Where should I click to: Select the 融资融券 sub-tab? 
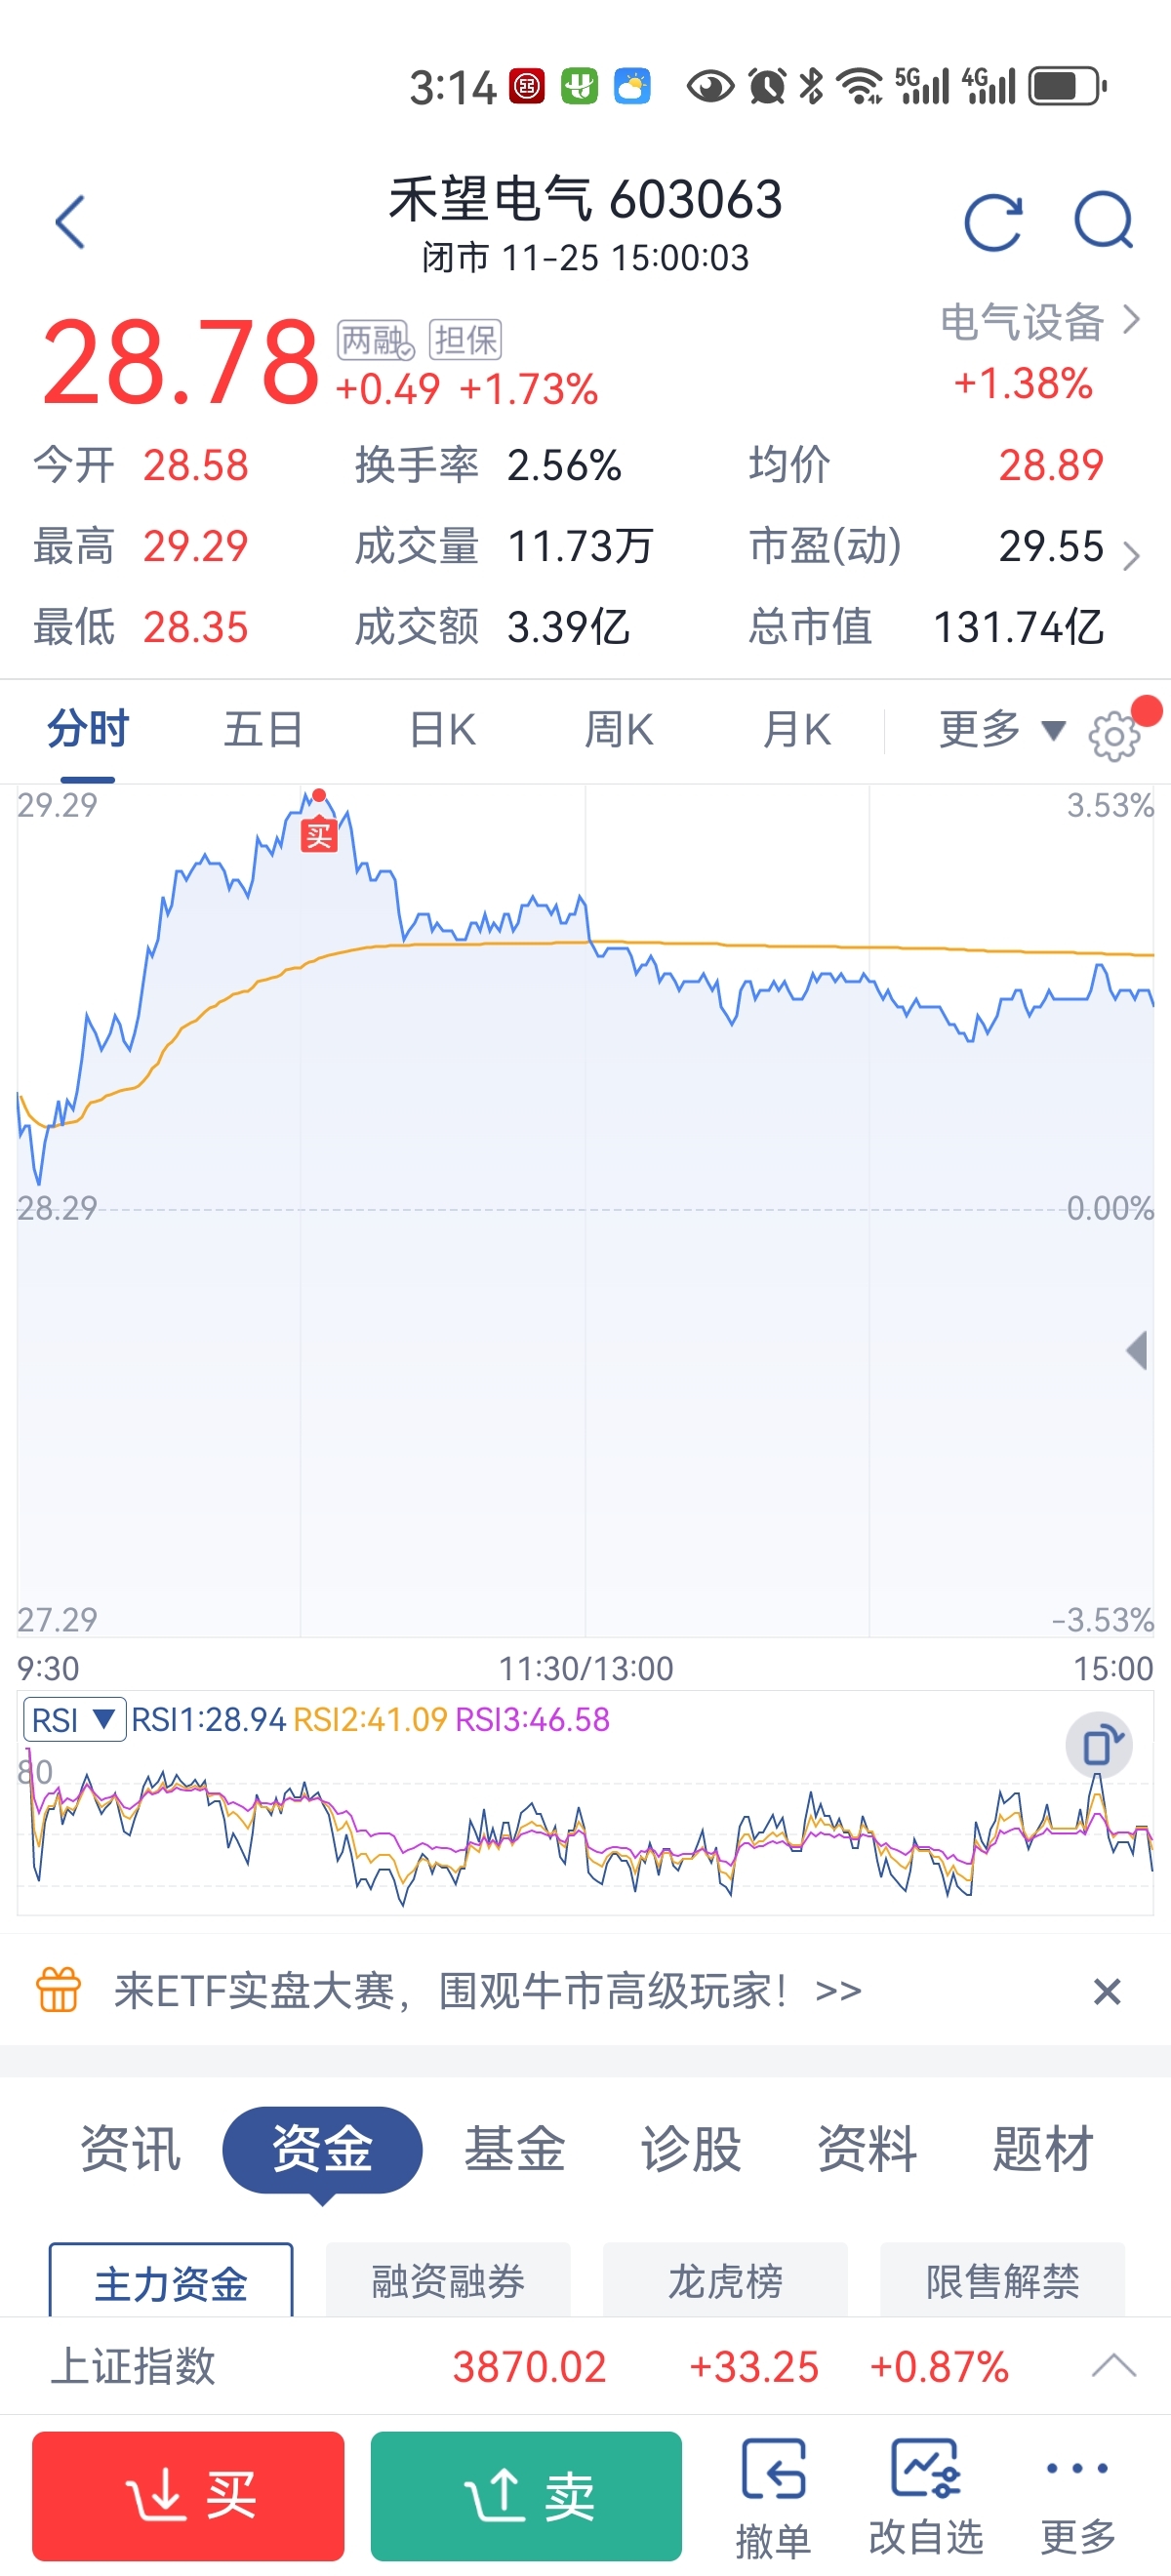pyautogui.click(x=448, y=2281)
